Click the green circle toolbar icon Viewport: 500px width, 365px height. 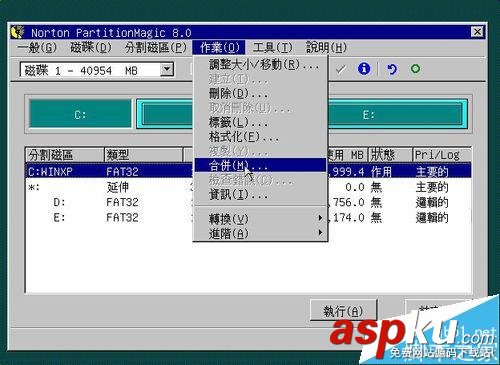click(x=415, y=69)
